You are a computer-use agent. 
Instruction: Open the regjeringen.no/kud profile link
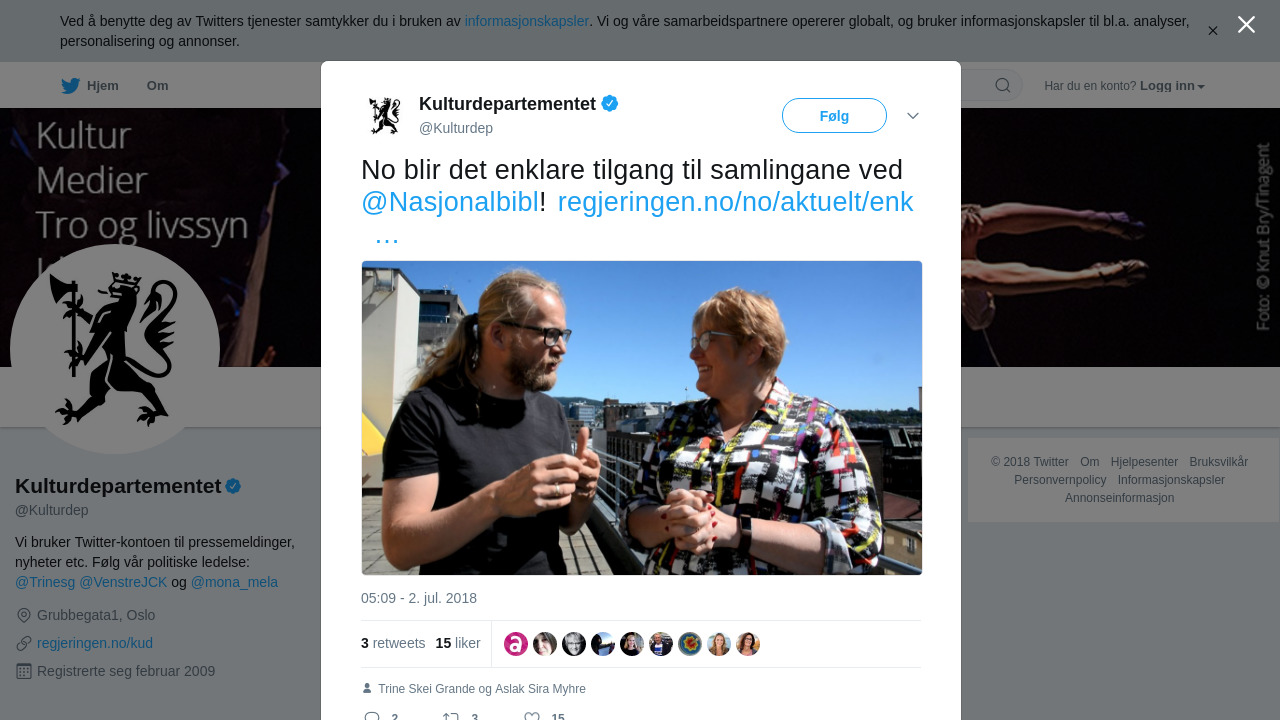95,643
